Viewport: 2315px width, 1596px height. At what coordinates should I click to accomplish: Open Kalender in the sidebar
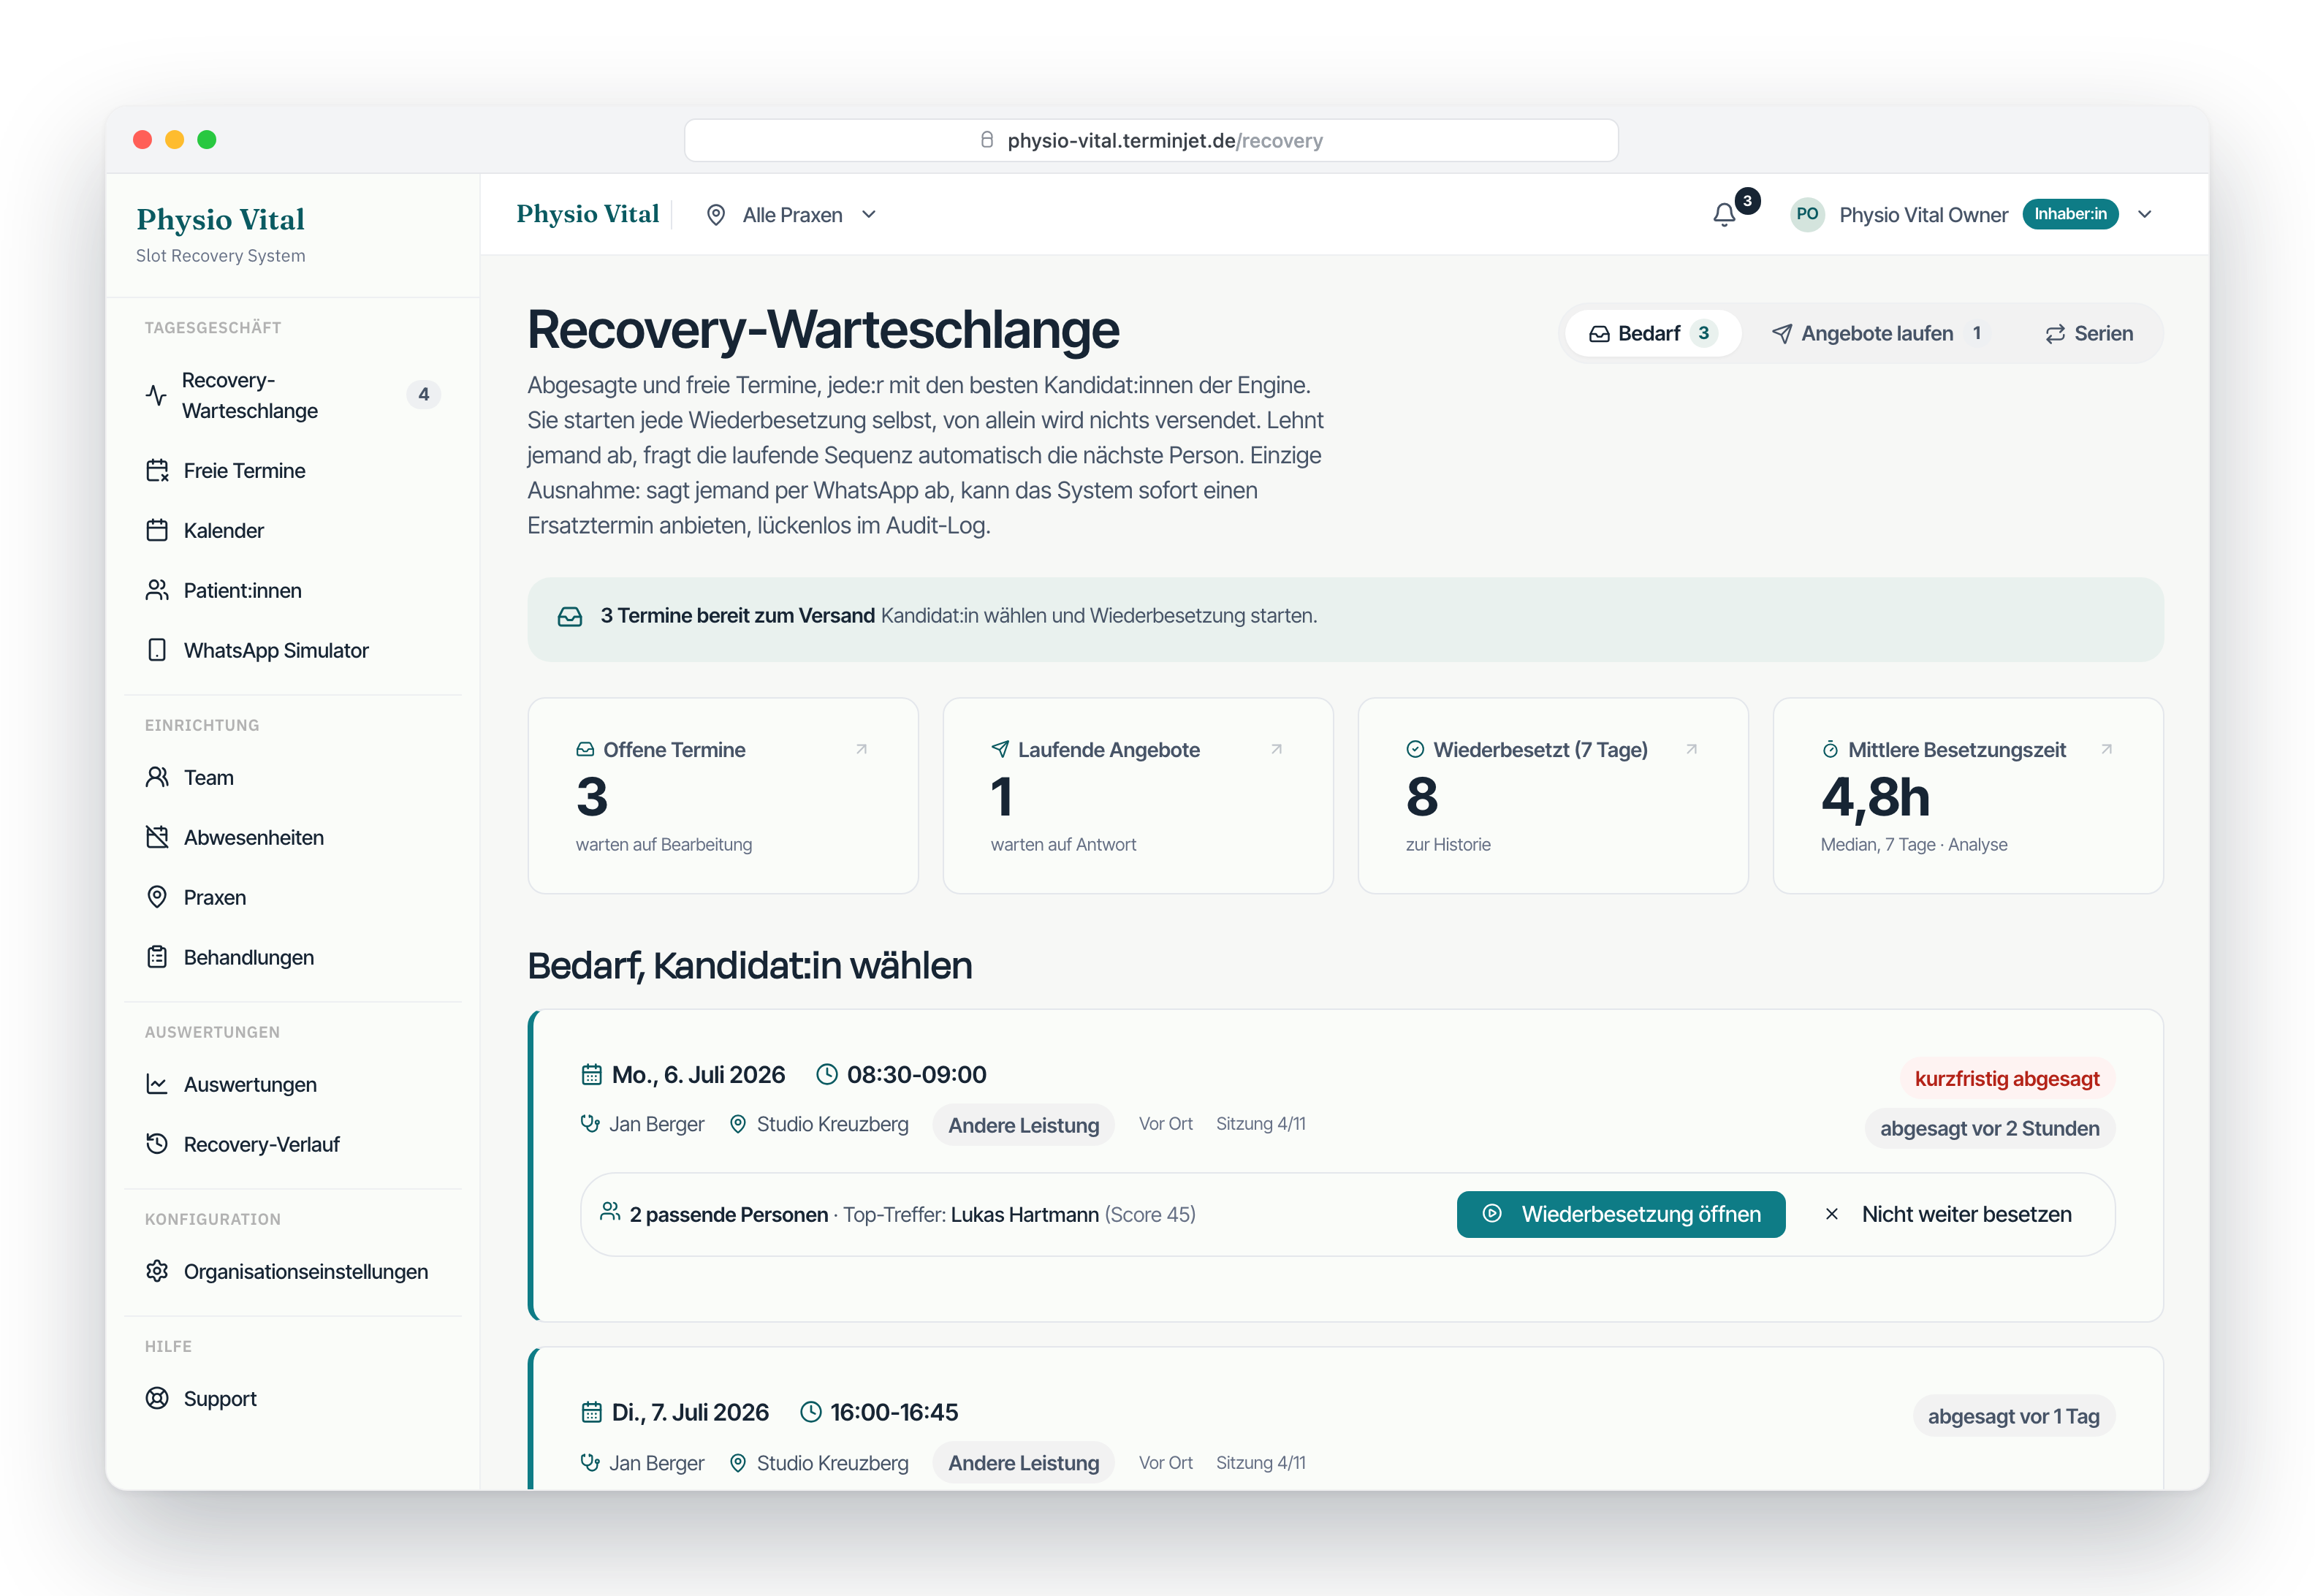pos(292,530)
